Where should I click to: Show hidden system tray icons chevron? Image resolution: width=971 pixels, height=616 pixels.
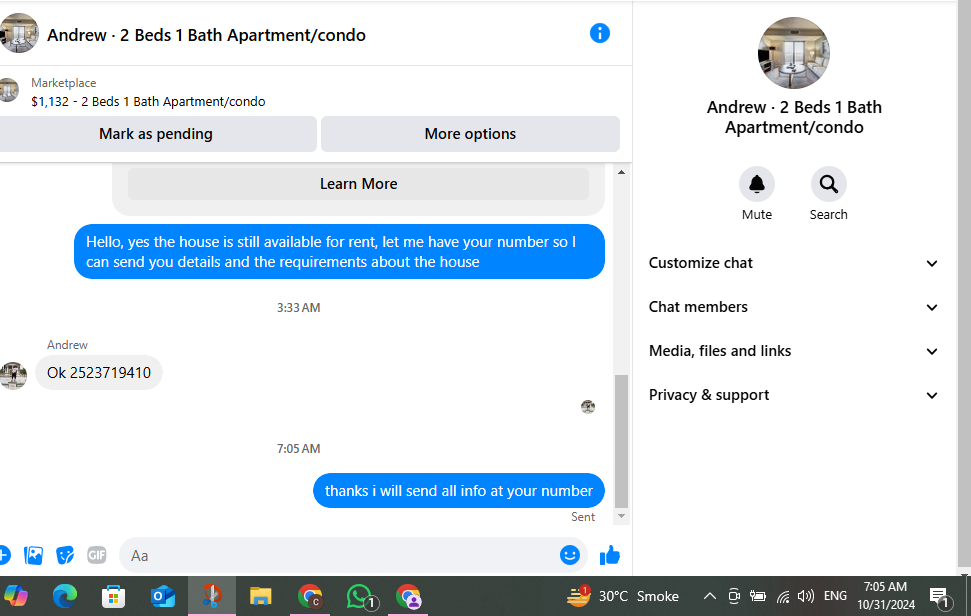click(x=710, y=596)
